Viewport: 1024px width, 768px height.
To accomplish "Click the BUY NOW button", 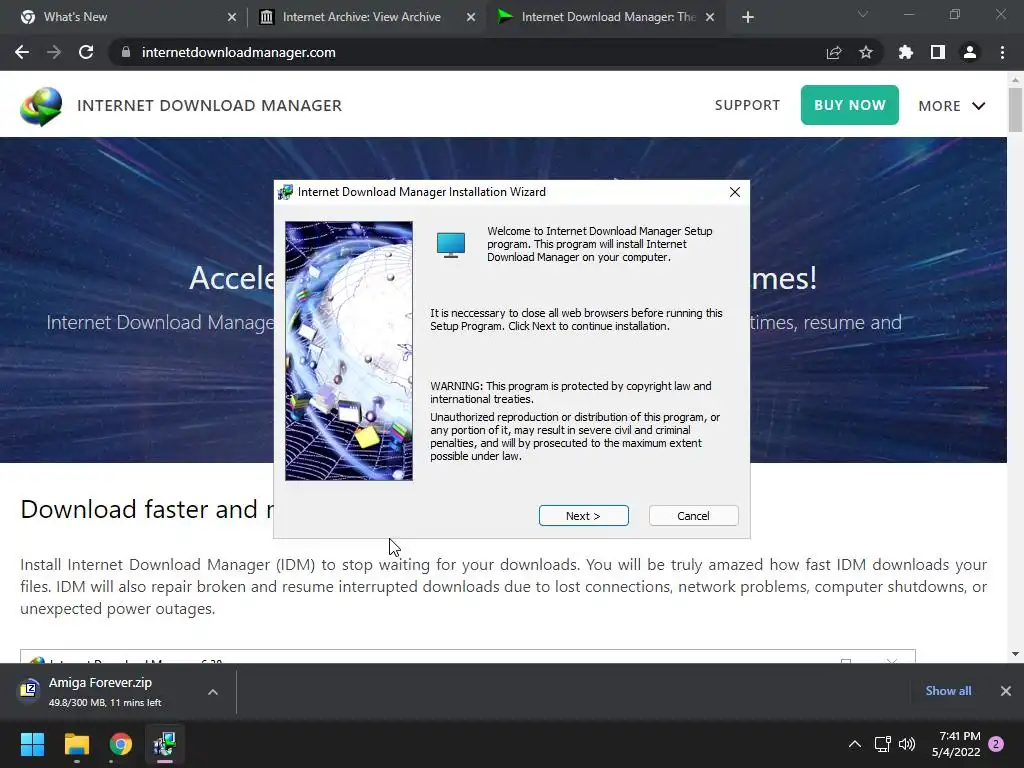I will 850,104.
